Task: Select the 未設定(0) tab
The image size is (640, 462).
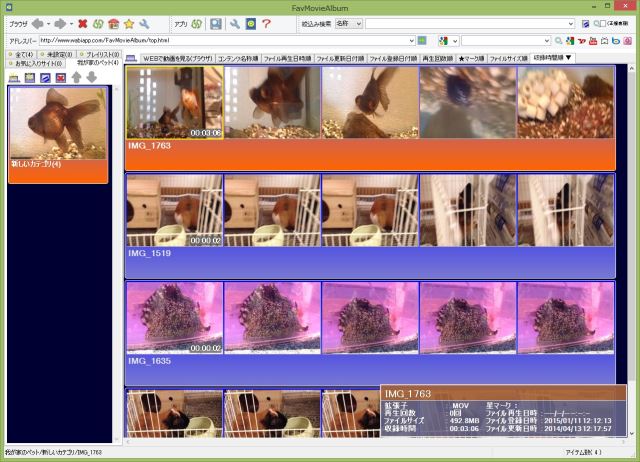Action: tap(57, 54)
